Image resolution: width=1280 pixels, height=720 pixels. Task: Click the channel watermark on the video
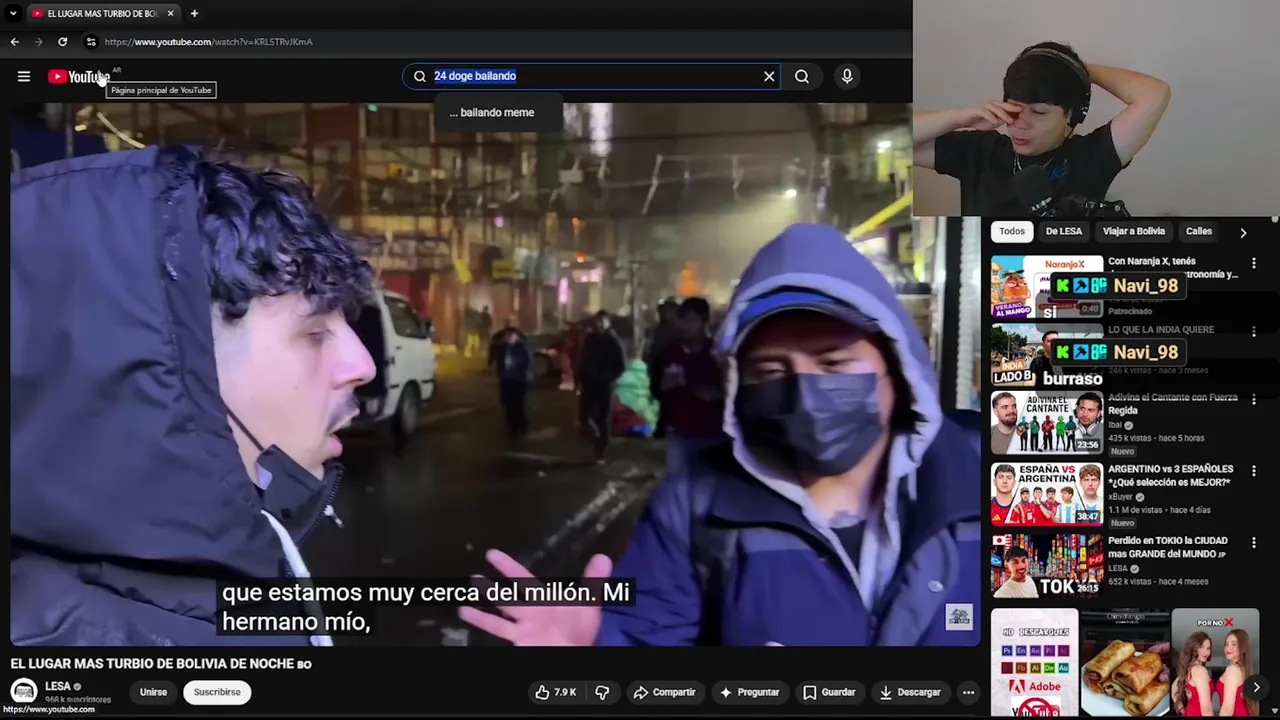(959, 617)
